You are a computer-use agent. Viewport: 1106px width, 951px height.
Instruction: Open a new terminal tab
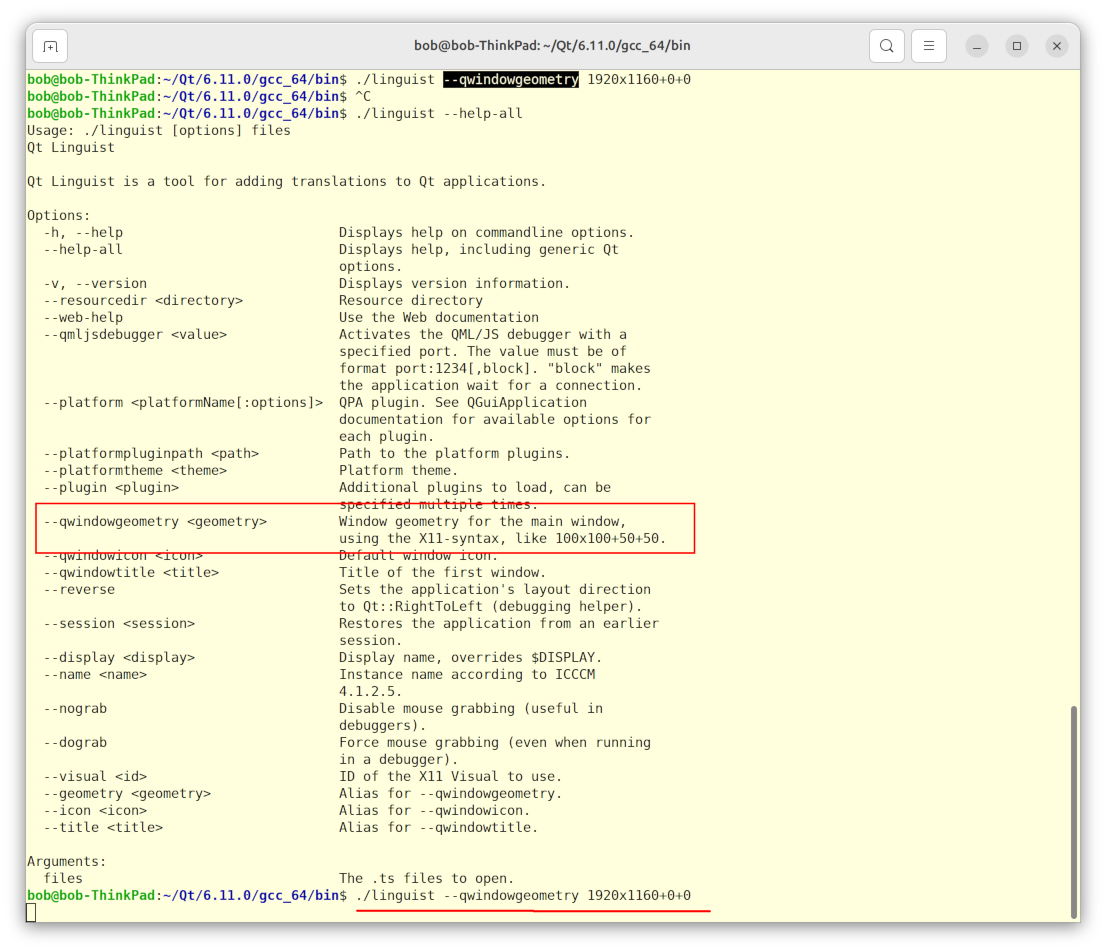50,47
